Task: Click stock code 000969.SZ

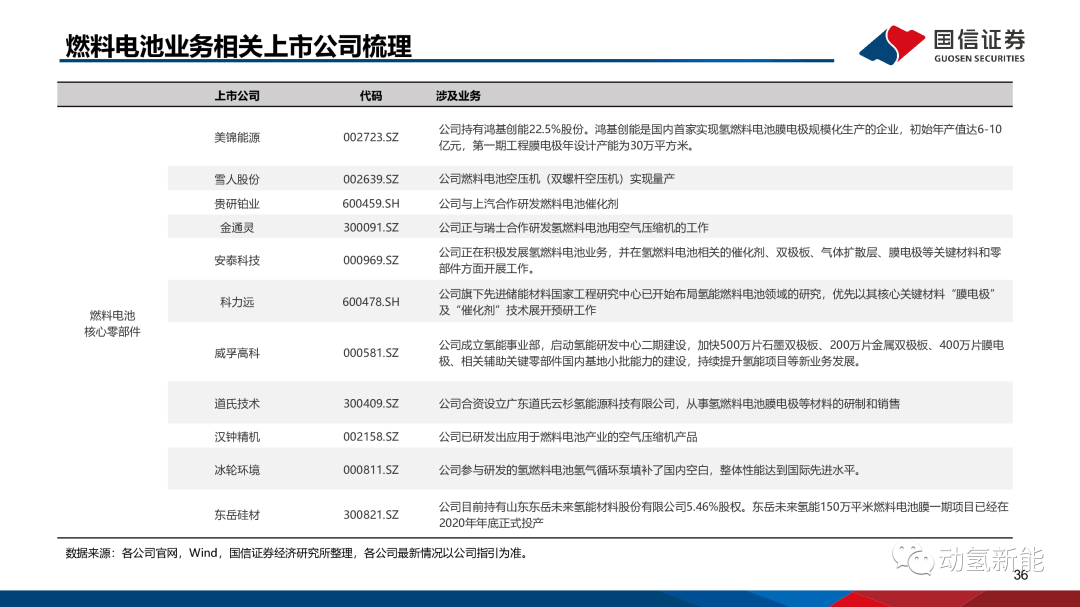Action: click(x=371, y=260)
